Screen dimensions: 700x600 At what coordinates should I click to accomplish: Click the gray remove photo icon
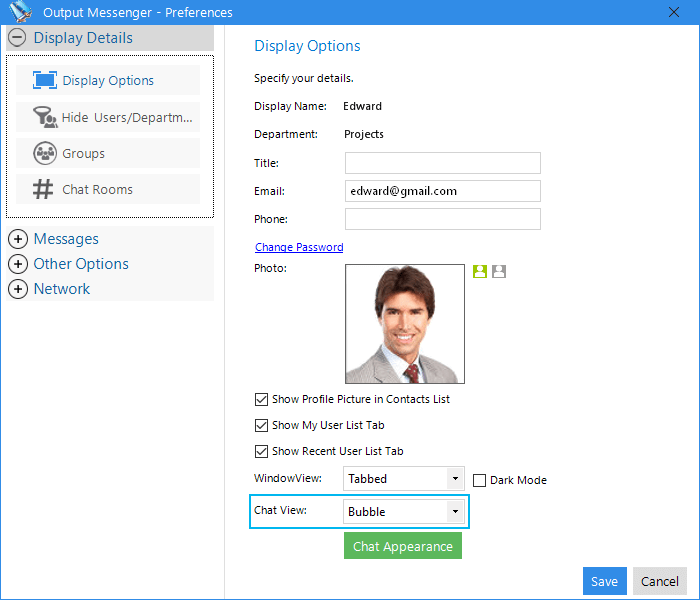(499, 271)
